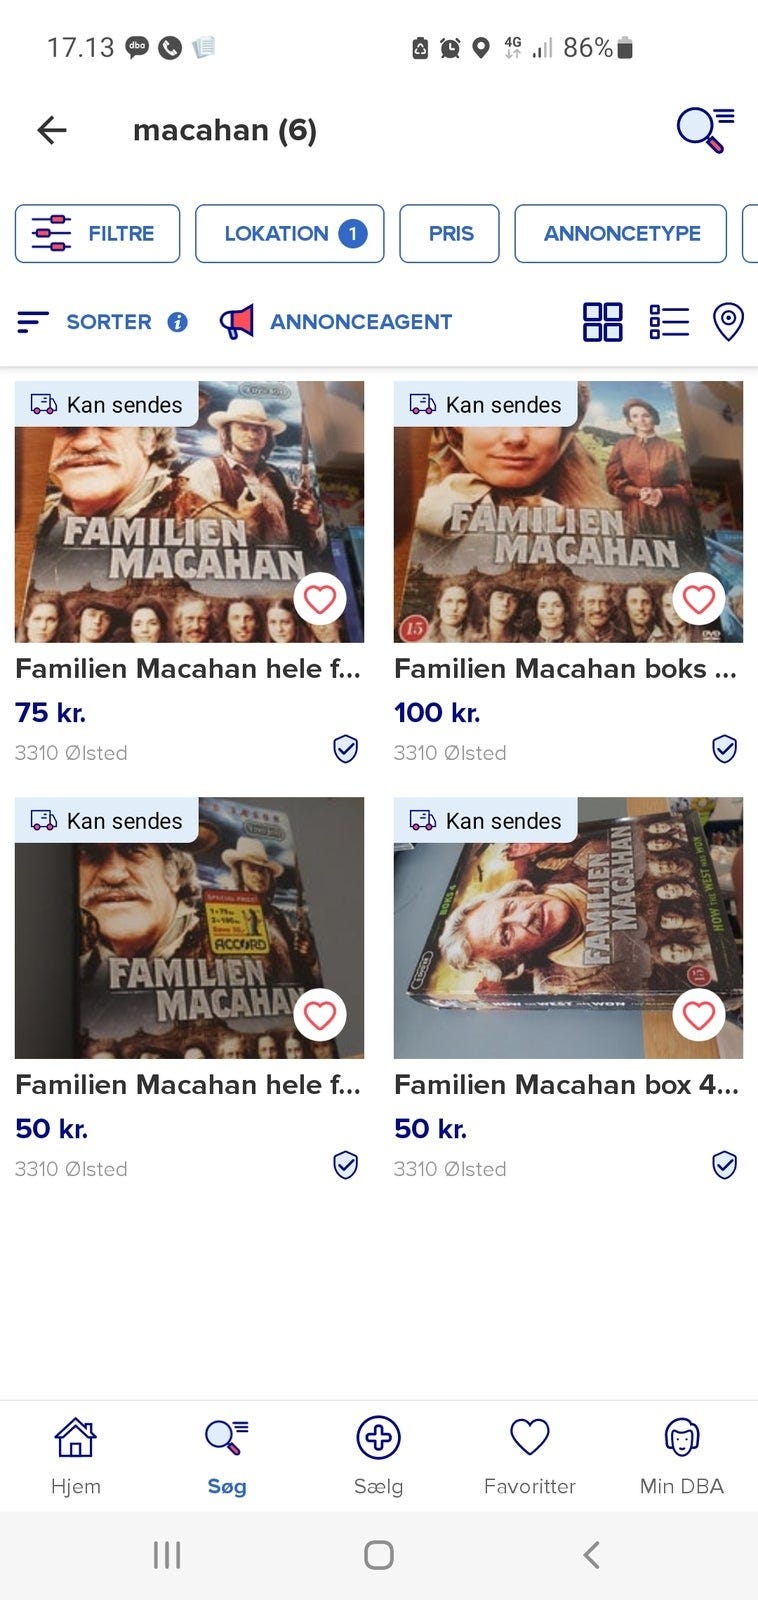758x1600 pixels.
Task: Open the FILTRE filter options
Action: point(97,234)
